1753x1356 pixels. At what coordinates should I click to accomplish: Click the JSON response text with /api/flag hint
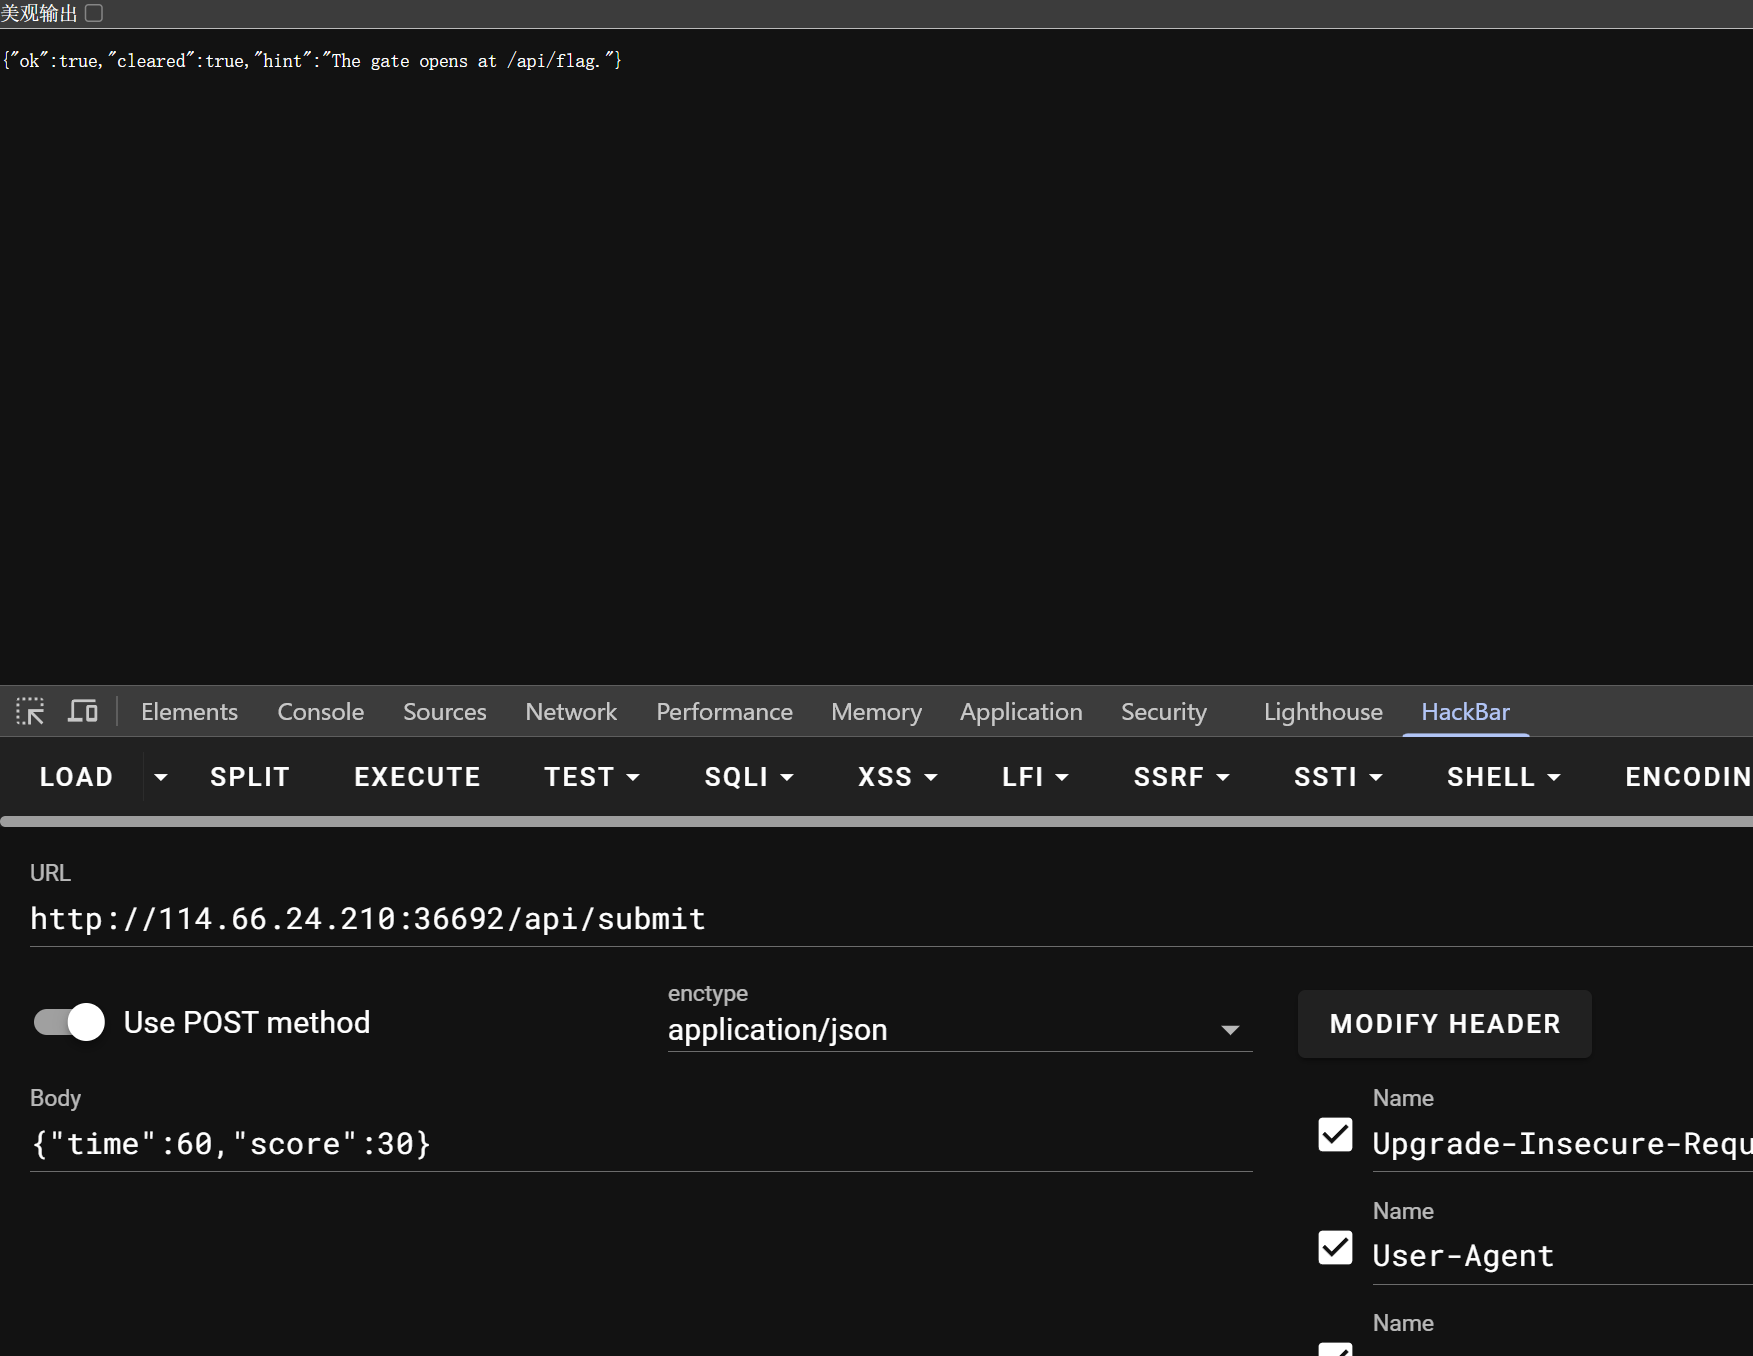(x=312, y=61)
